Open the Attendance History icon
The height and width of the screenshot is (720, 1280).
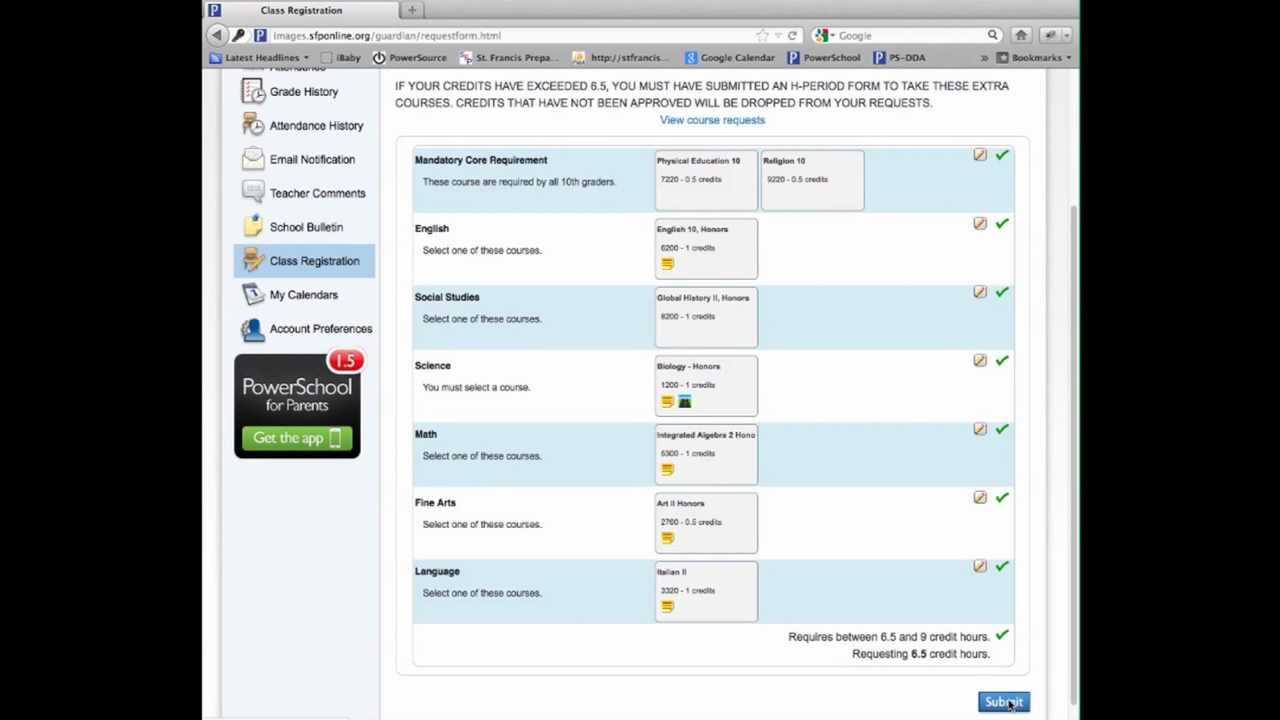253,125
